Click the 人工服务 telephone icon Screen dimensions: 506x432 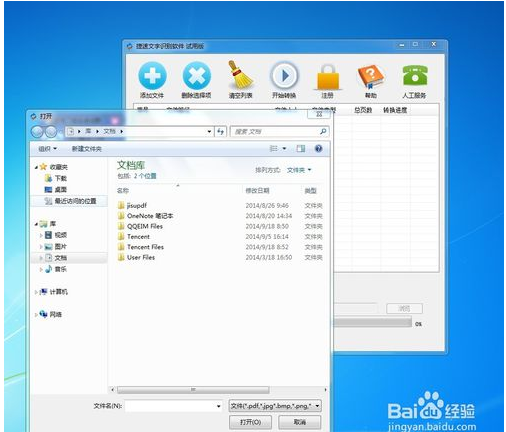[x=414, y=76]
